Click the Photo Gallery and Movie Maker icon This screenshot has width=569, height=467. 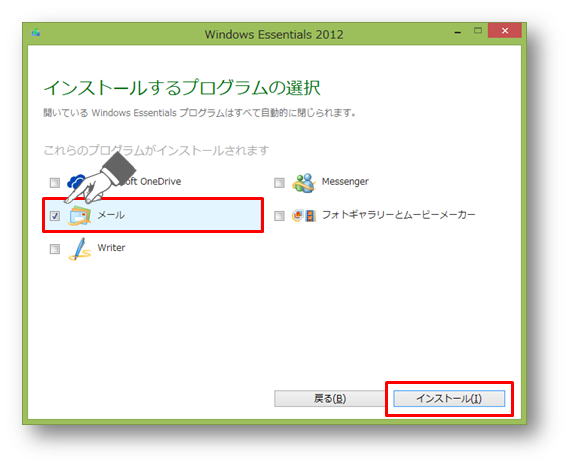[x=304, y=216]
